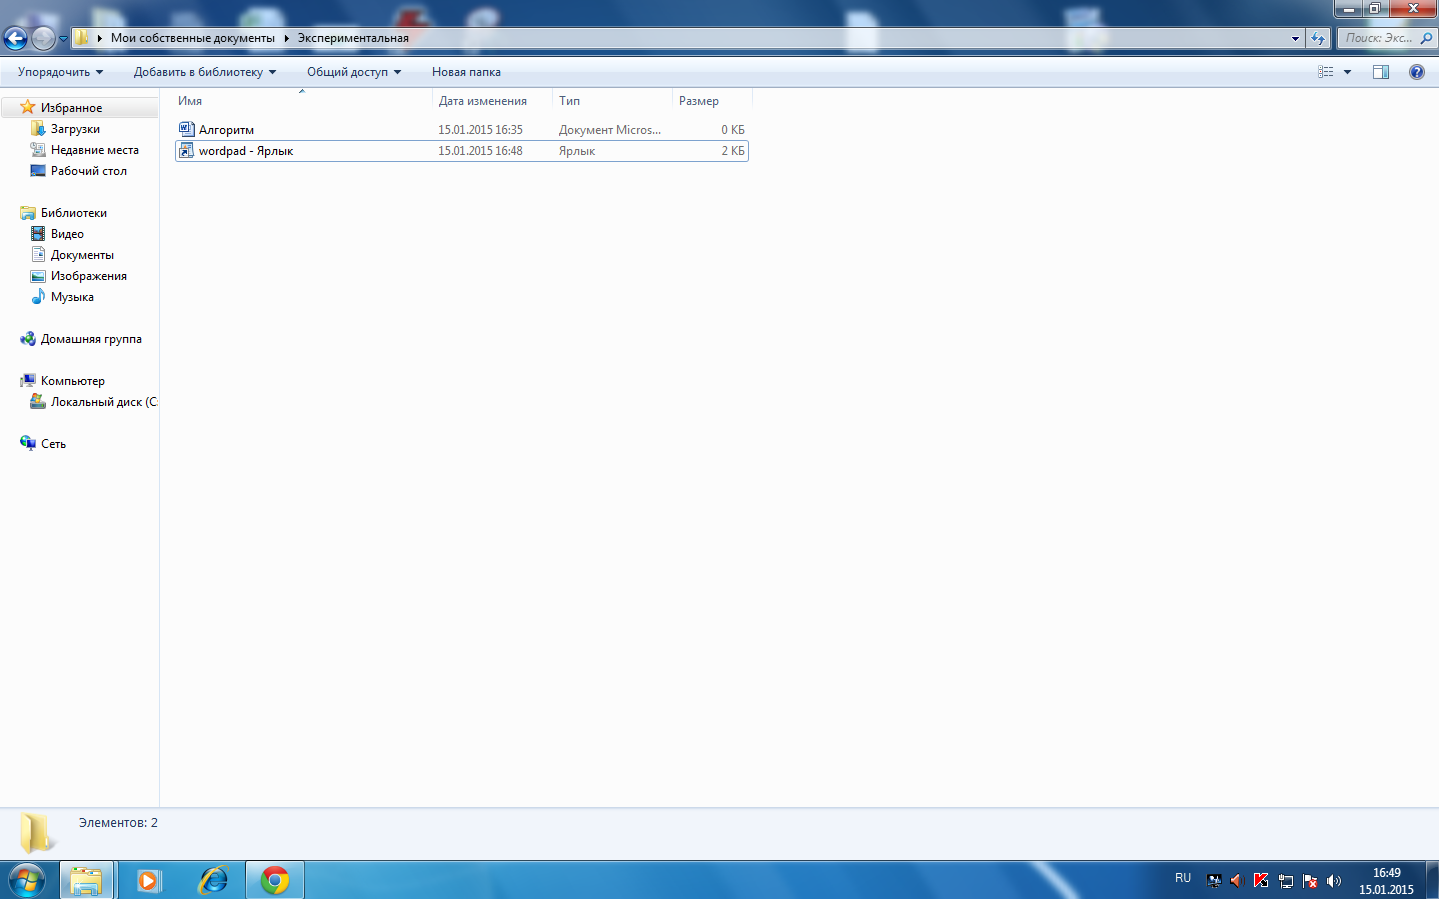1439x899 pixels.
Task: Click the Домашняя группа icon
Action: coord(28,338)
